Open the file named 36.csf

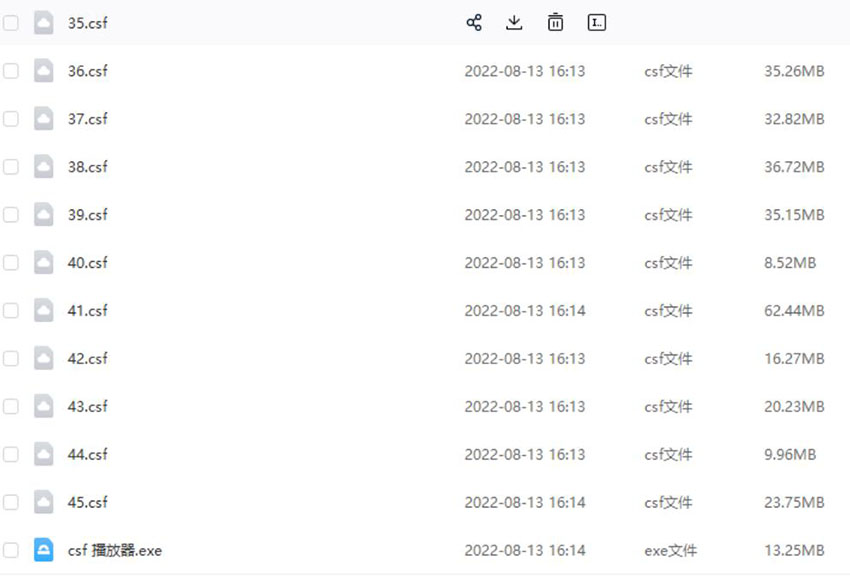[x=87, y=71]
